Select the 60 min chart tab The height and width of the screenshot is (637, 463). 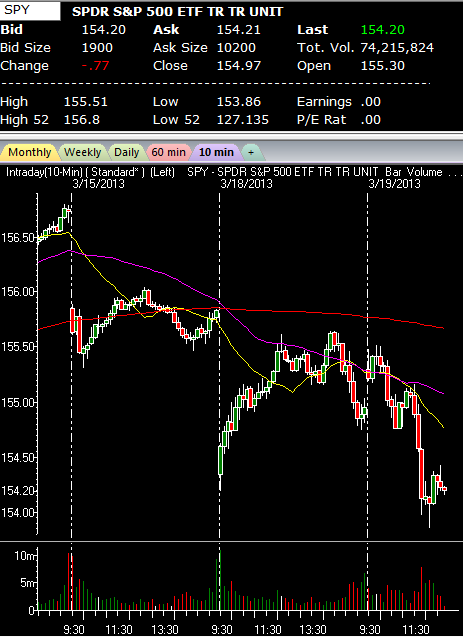[x=168, y=152]
